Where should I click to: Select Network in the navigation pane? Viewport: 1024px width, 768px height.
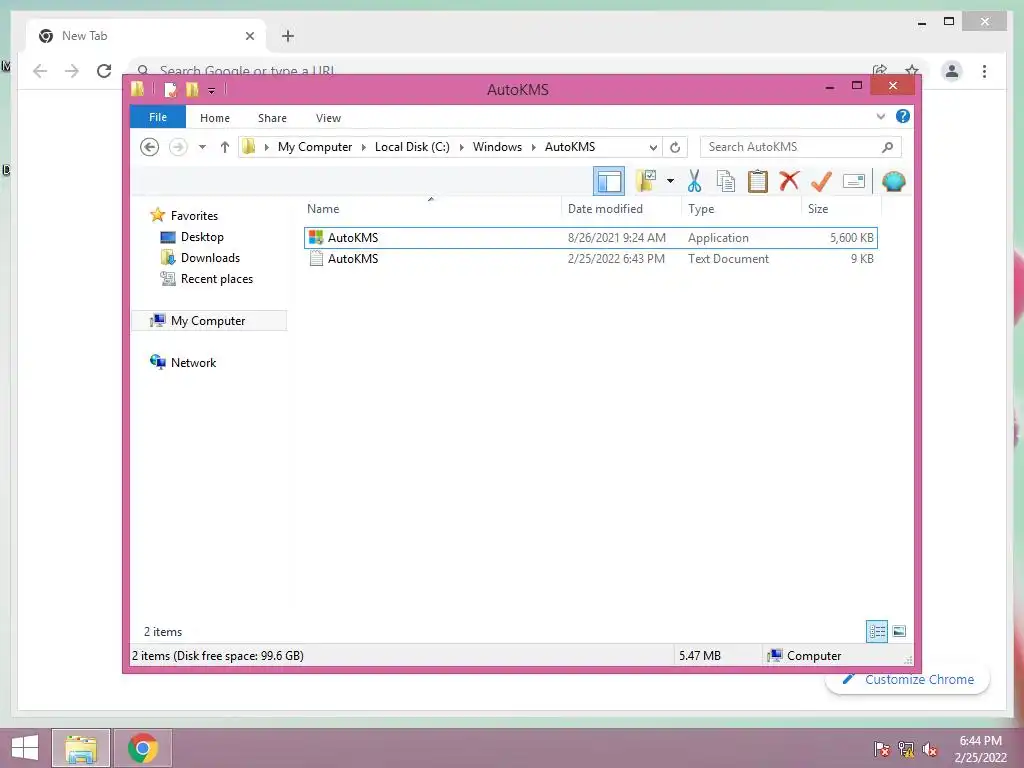click(x=193, y=362)
